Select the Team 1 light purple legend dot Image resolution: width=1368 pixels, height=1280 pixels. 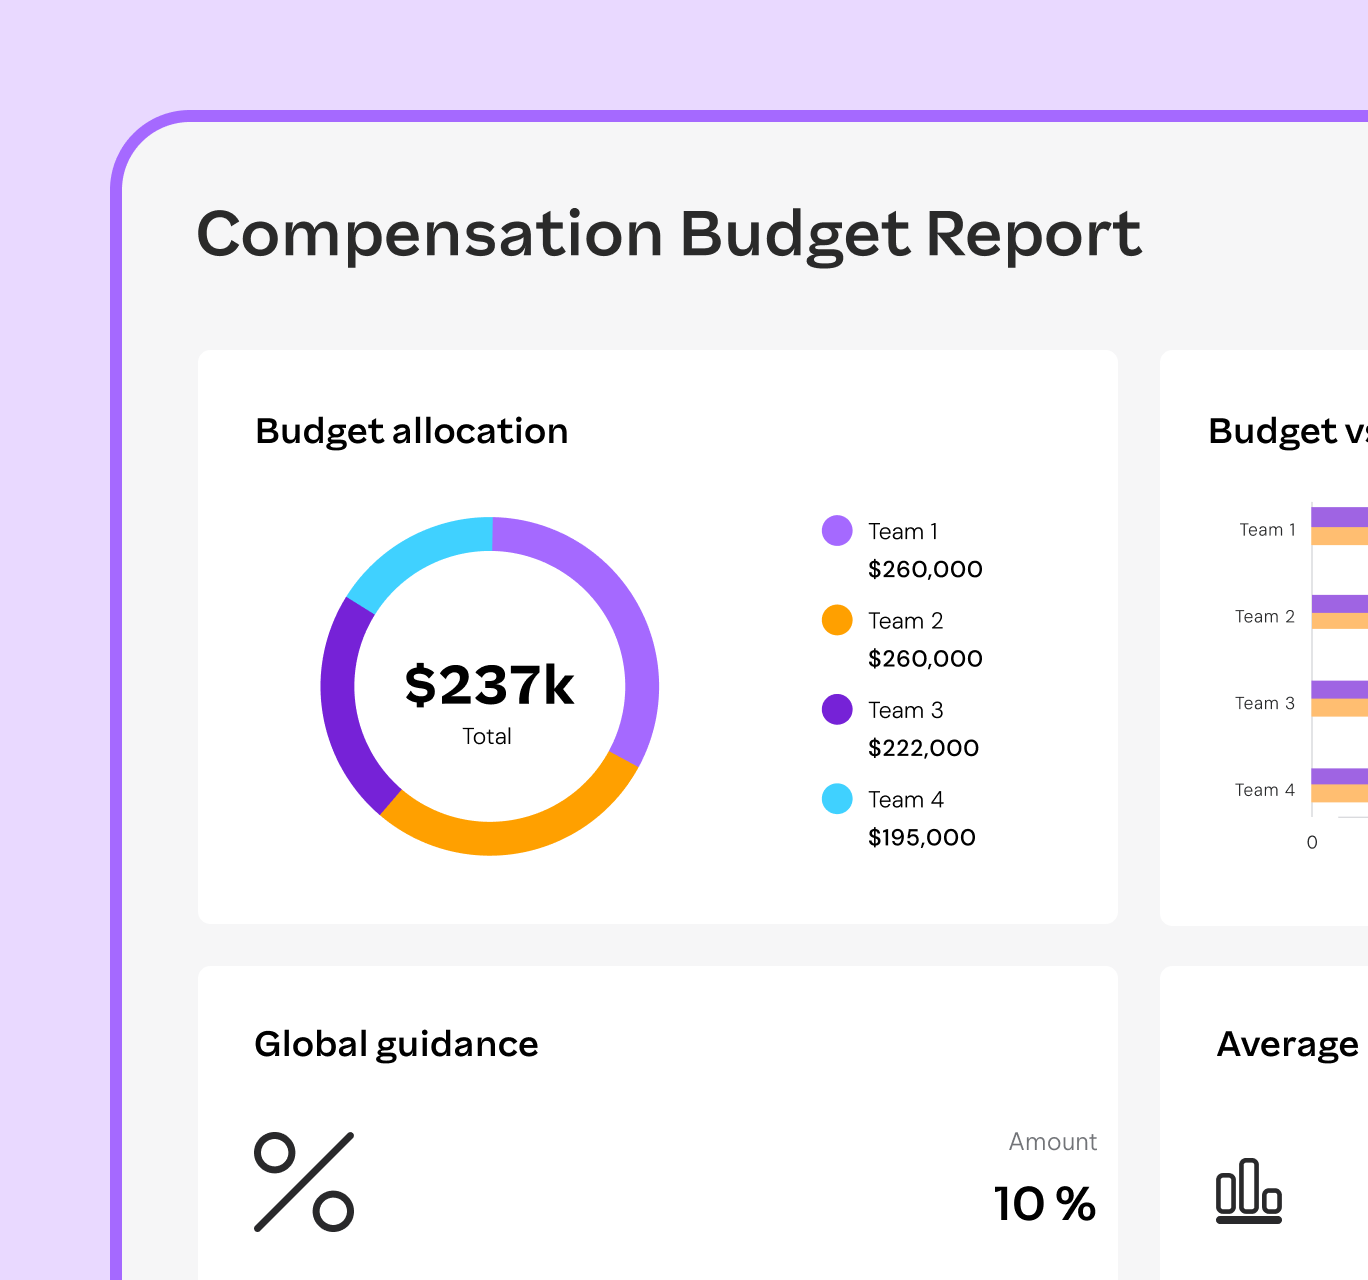(x=837, y=531)
